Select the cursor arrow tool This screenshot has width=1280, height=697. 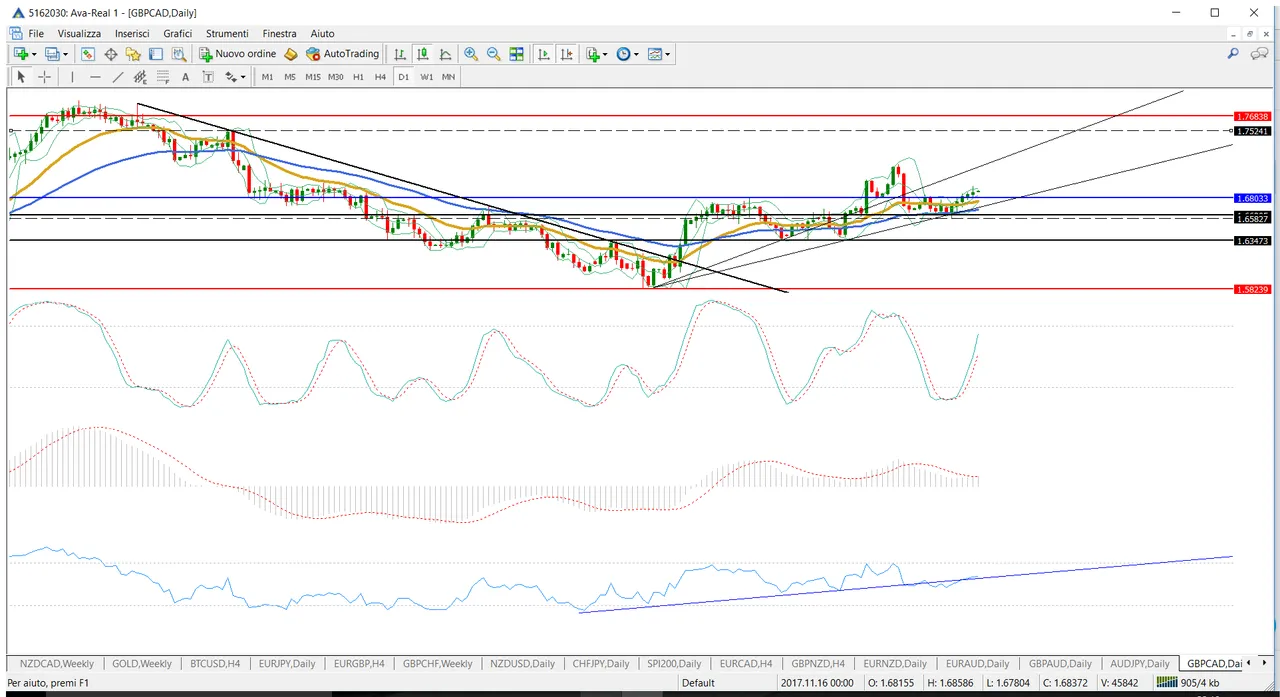point(21,77)
